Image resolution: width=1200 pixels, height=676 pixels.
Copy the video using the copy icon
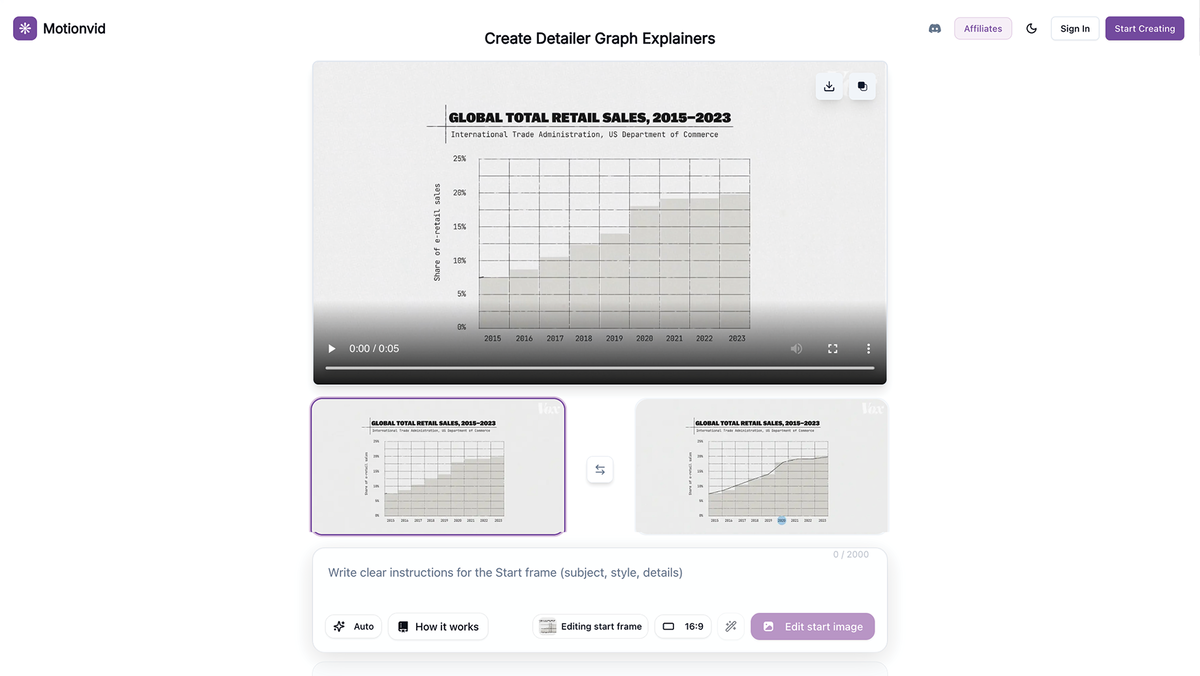tap(862, 86)
